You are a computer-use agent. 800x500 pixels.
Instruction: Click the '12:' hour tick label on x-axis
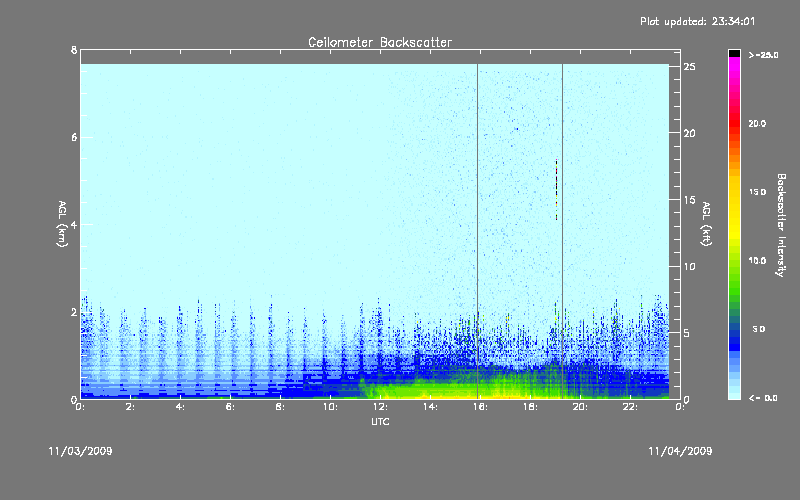point(380,407)
